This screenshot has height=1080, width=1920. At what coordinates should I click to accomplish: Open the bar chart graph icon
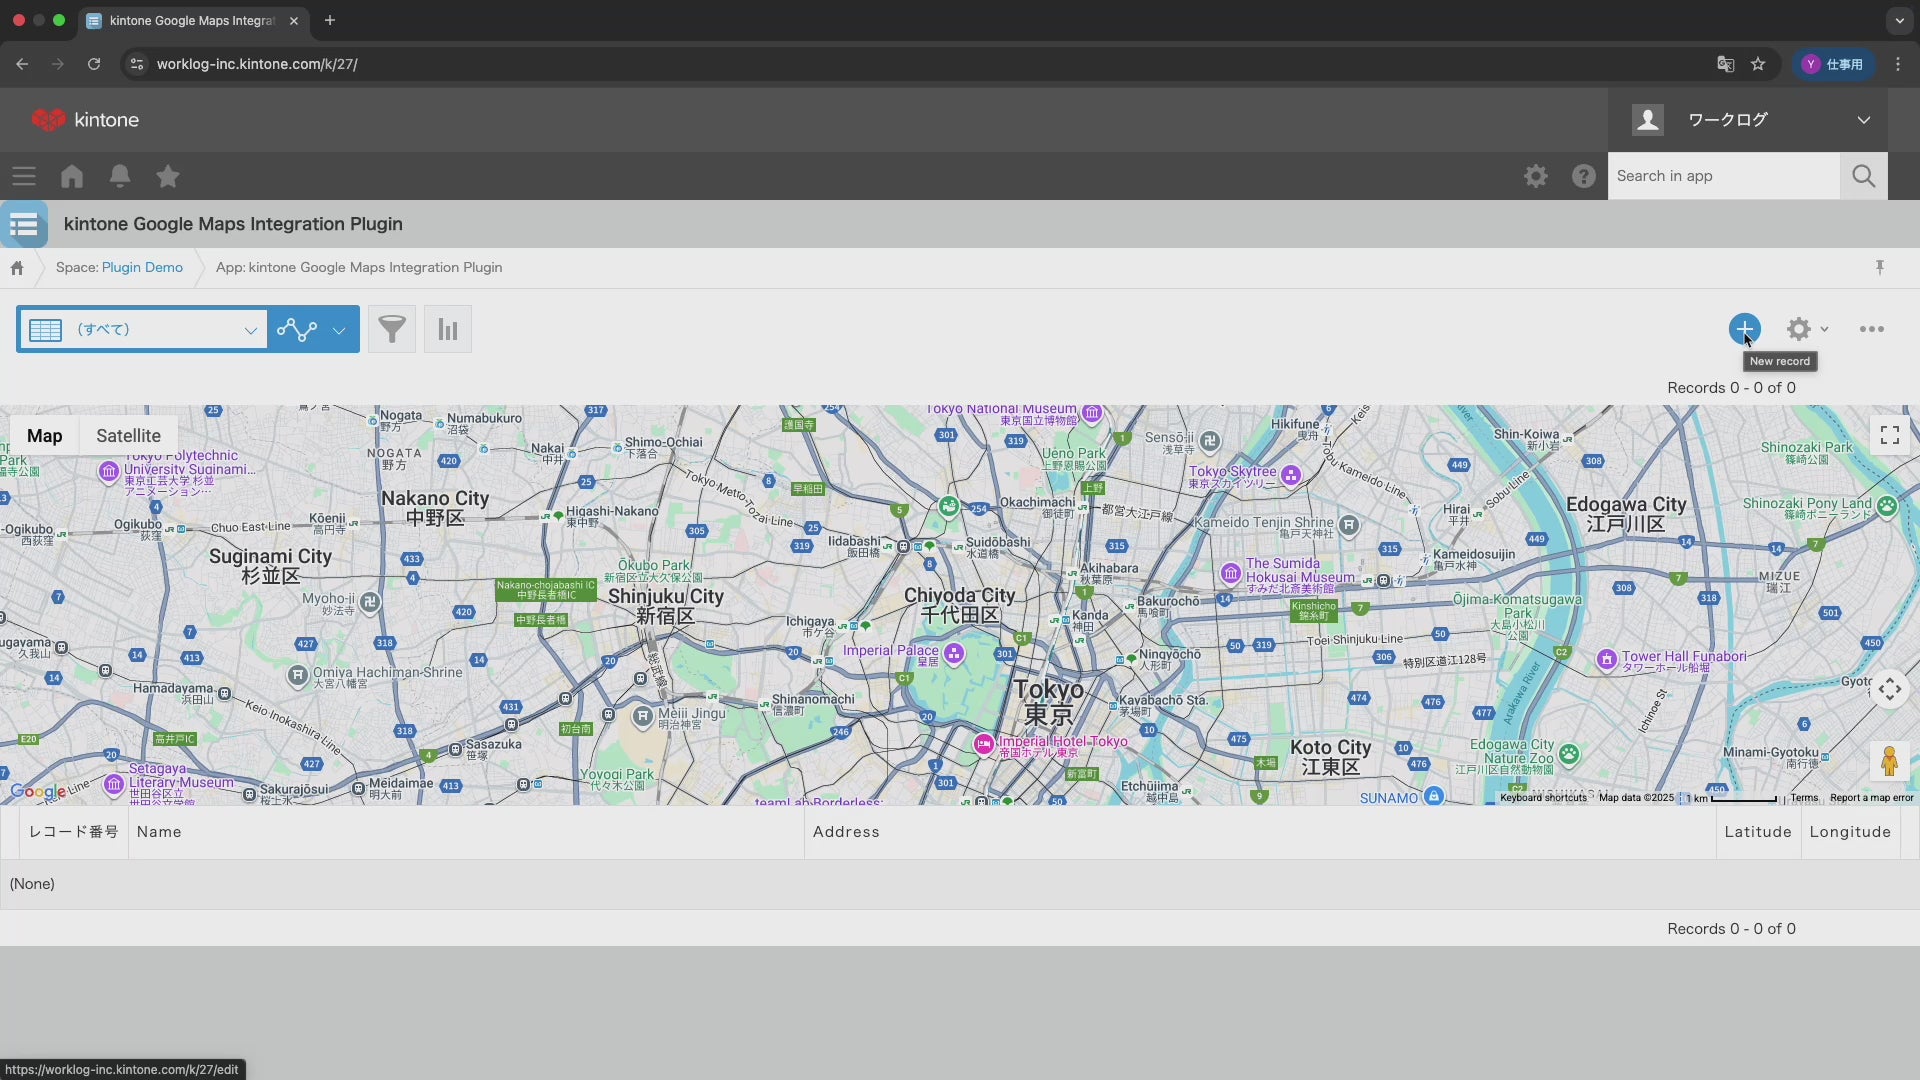(x=448, y=329)
